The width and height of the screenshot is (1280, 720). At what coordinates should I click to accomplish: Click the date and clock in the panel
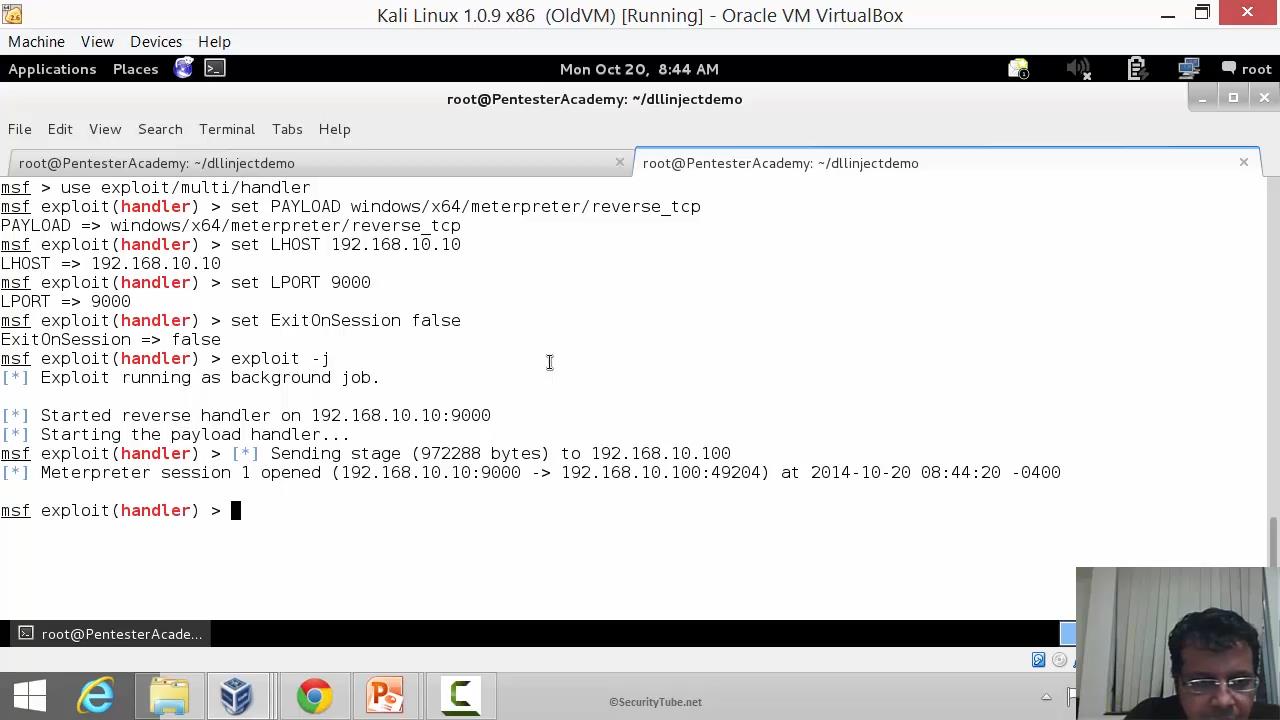pyautogui.click(x=639, y=69)
